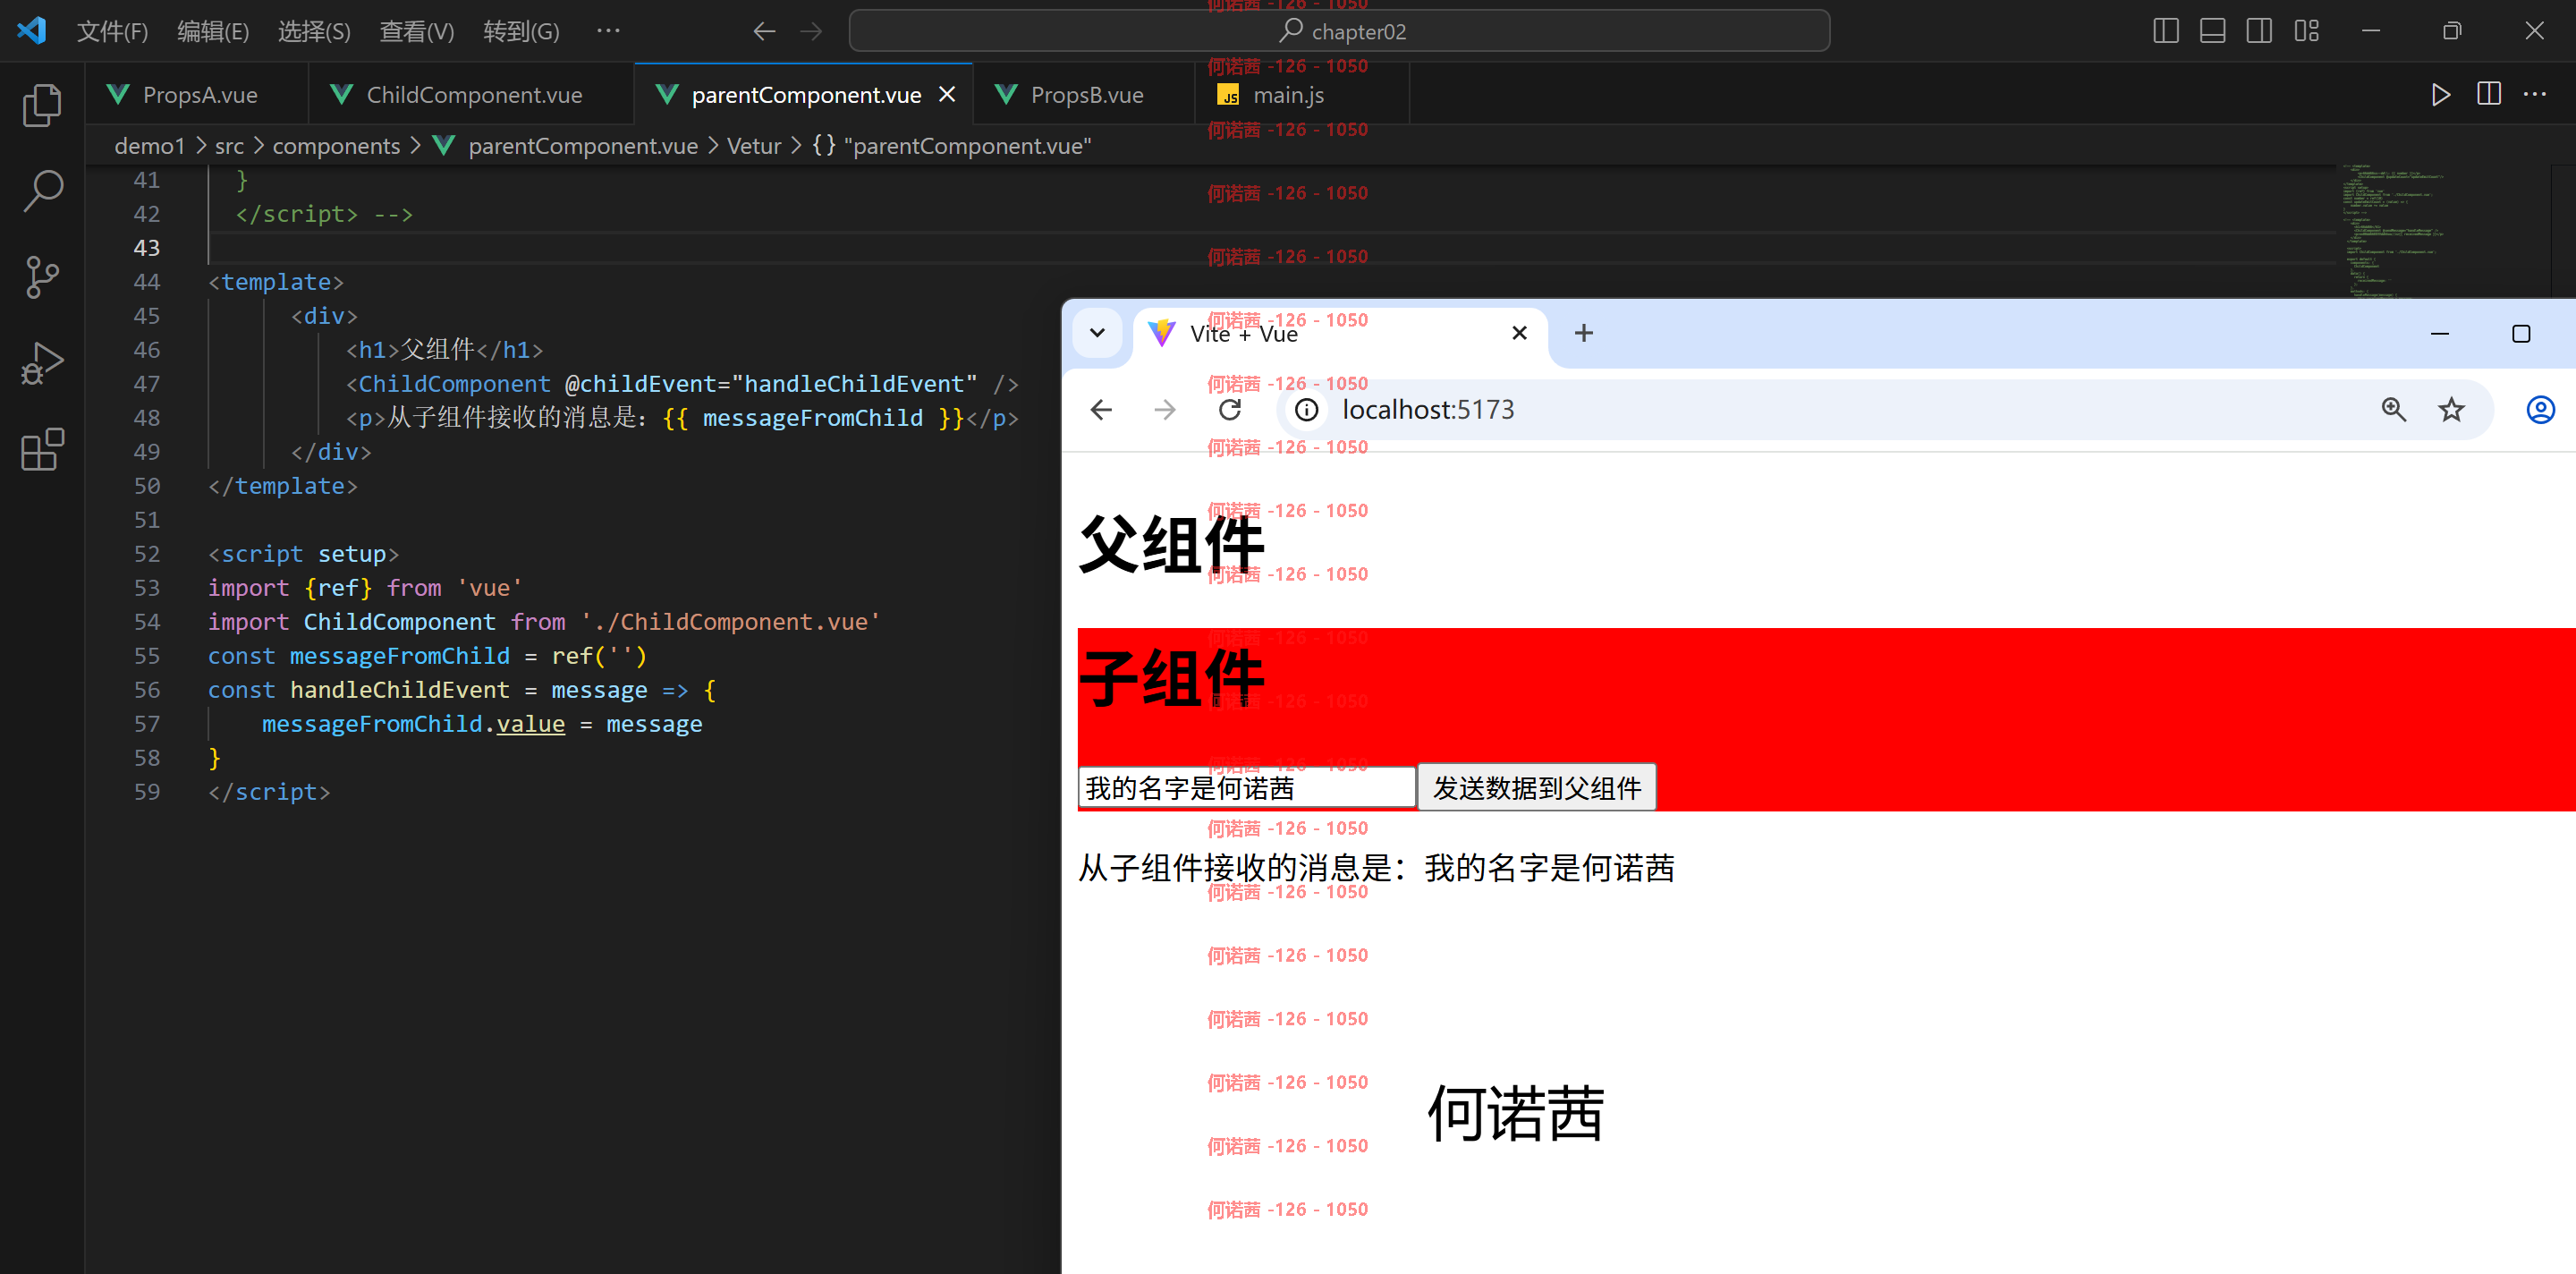The width and height of the screenshot is (2576, 1274).
Task: Click handleChildEvent on line 56
Action: click(x=399, y=690)
